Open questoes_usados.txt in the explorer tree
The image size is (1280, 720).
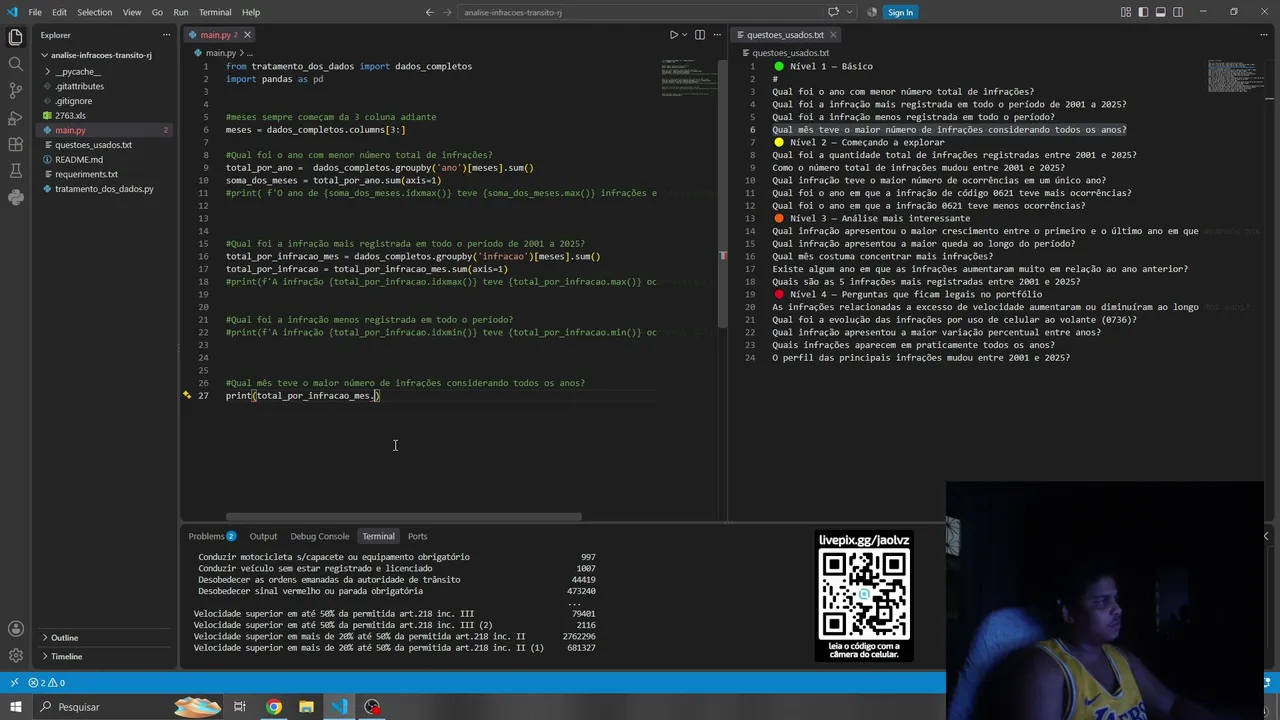coord(93,145)
